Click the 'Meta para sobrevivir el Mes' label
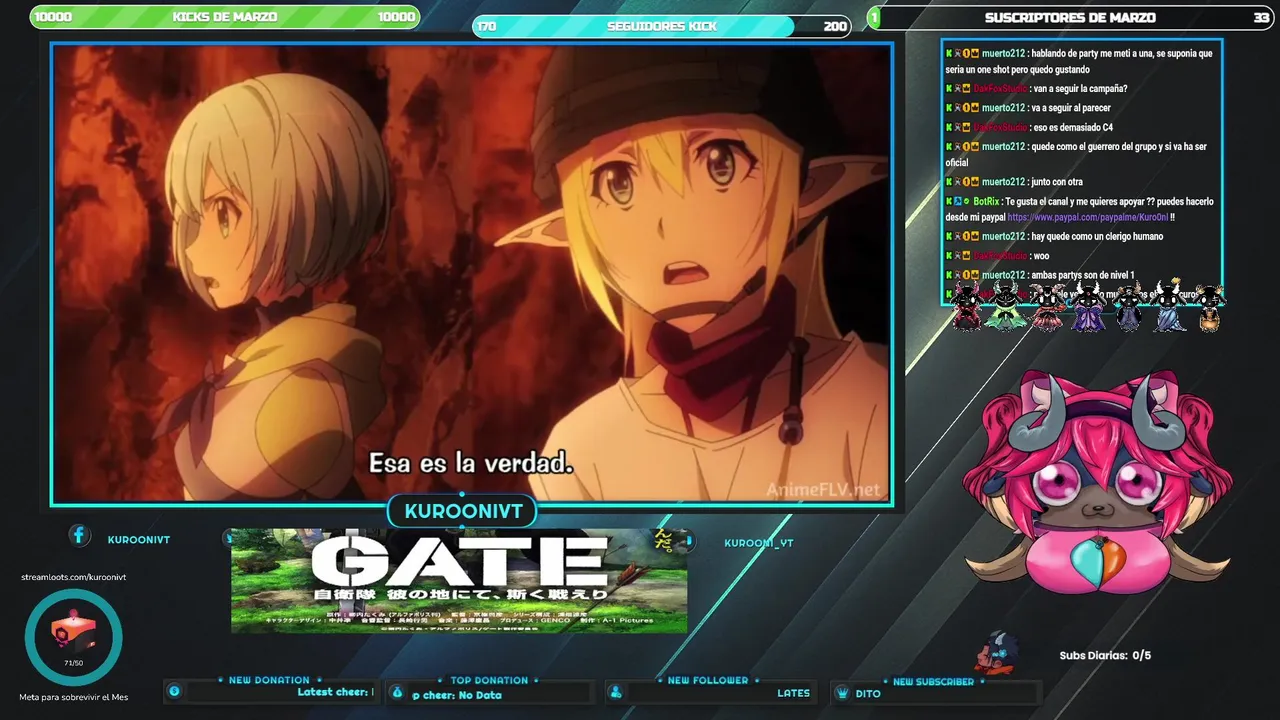Viewport: 1280px width, 720px height. (73, 697)
